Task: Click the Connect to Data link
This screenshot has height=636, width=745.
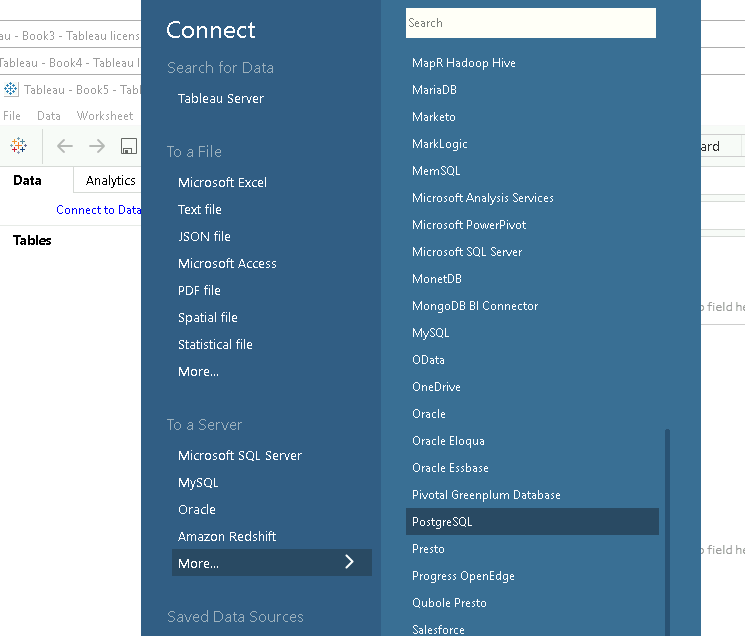Action: pyautogui.click(x=98, y=210)
